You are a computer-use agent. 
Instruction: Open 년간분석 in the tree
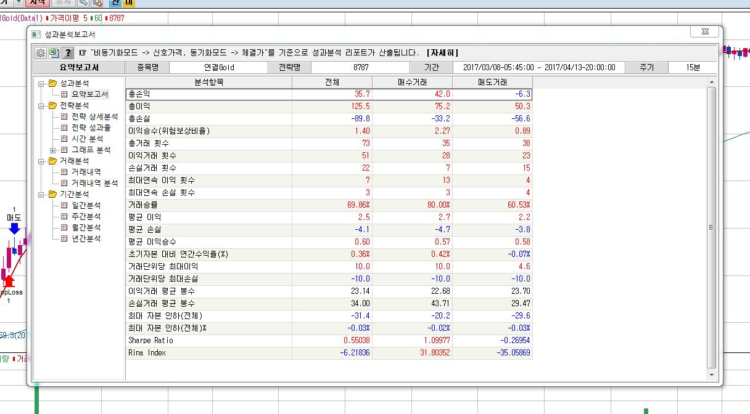(x=86, y=239)
